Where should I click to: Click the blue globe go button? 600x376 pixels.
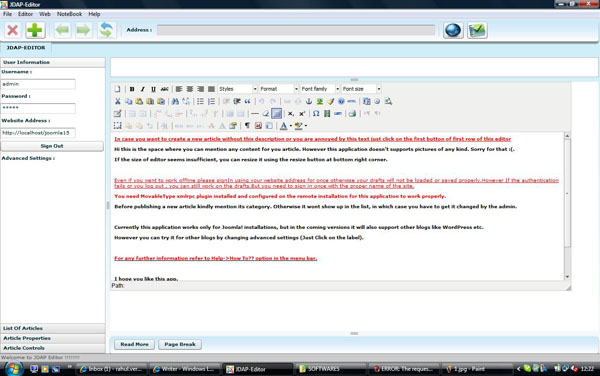coord(453,30)
